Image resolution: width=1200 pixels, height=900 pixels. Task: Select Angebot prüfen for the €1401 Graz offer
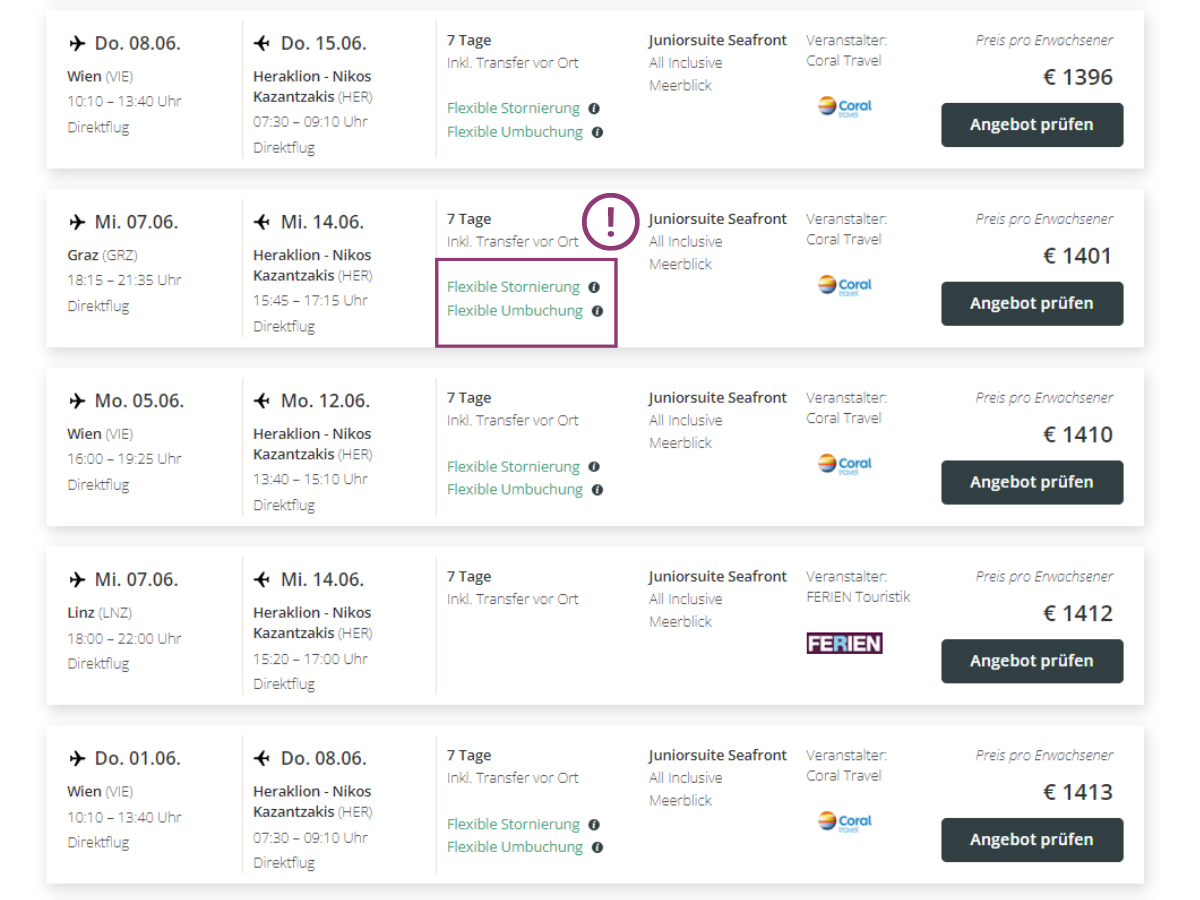[x=1032, y=304]
